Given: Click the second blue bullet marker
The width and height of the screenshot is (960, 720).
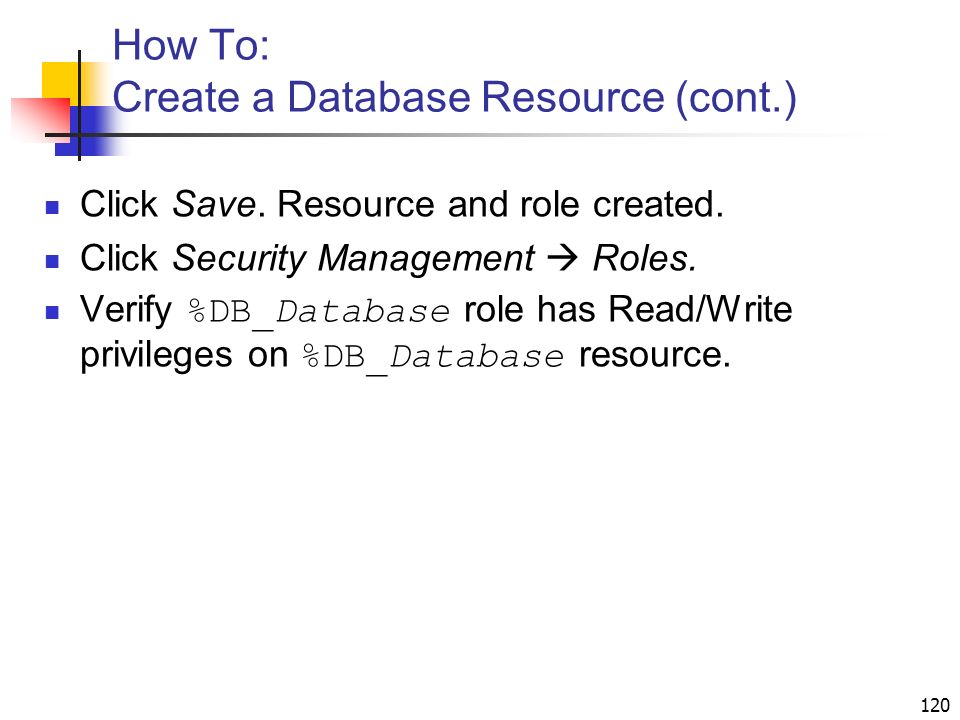Looking at the screenshot, I should click(x=53, y=261).
